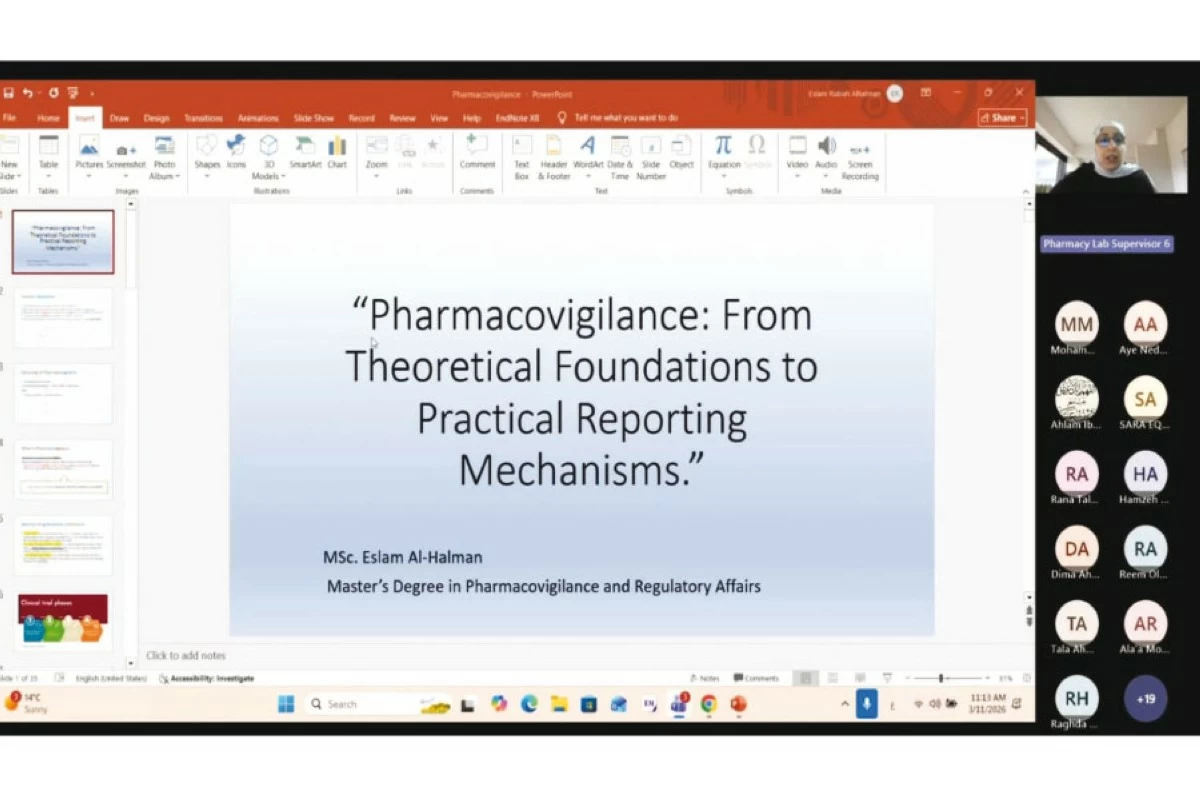Switch to the Home tab
Screen dimensions: 1200x800
(x=48, y=118)
